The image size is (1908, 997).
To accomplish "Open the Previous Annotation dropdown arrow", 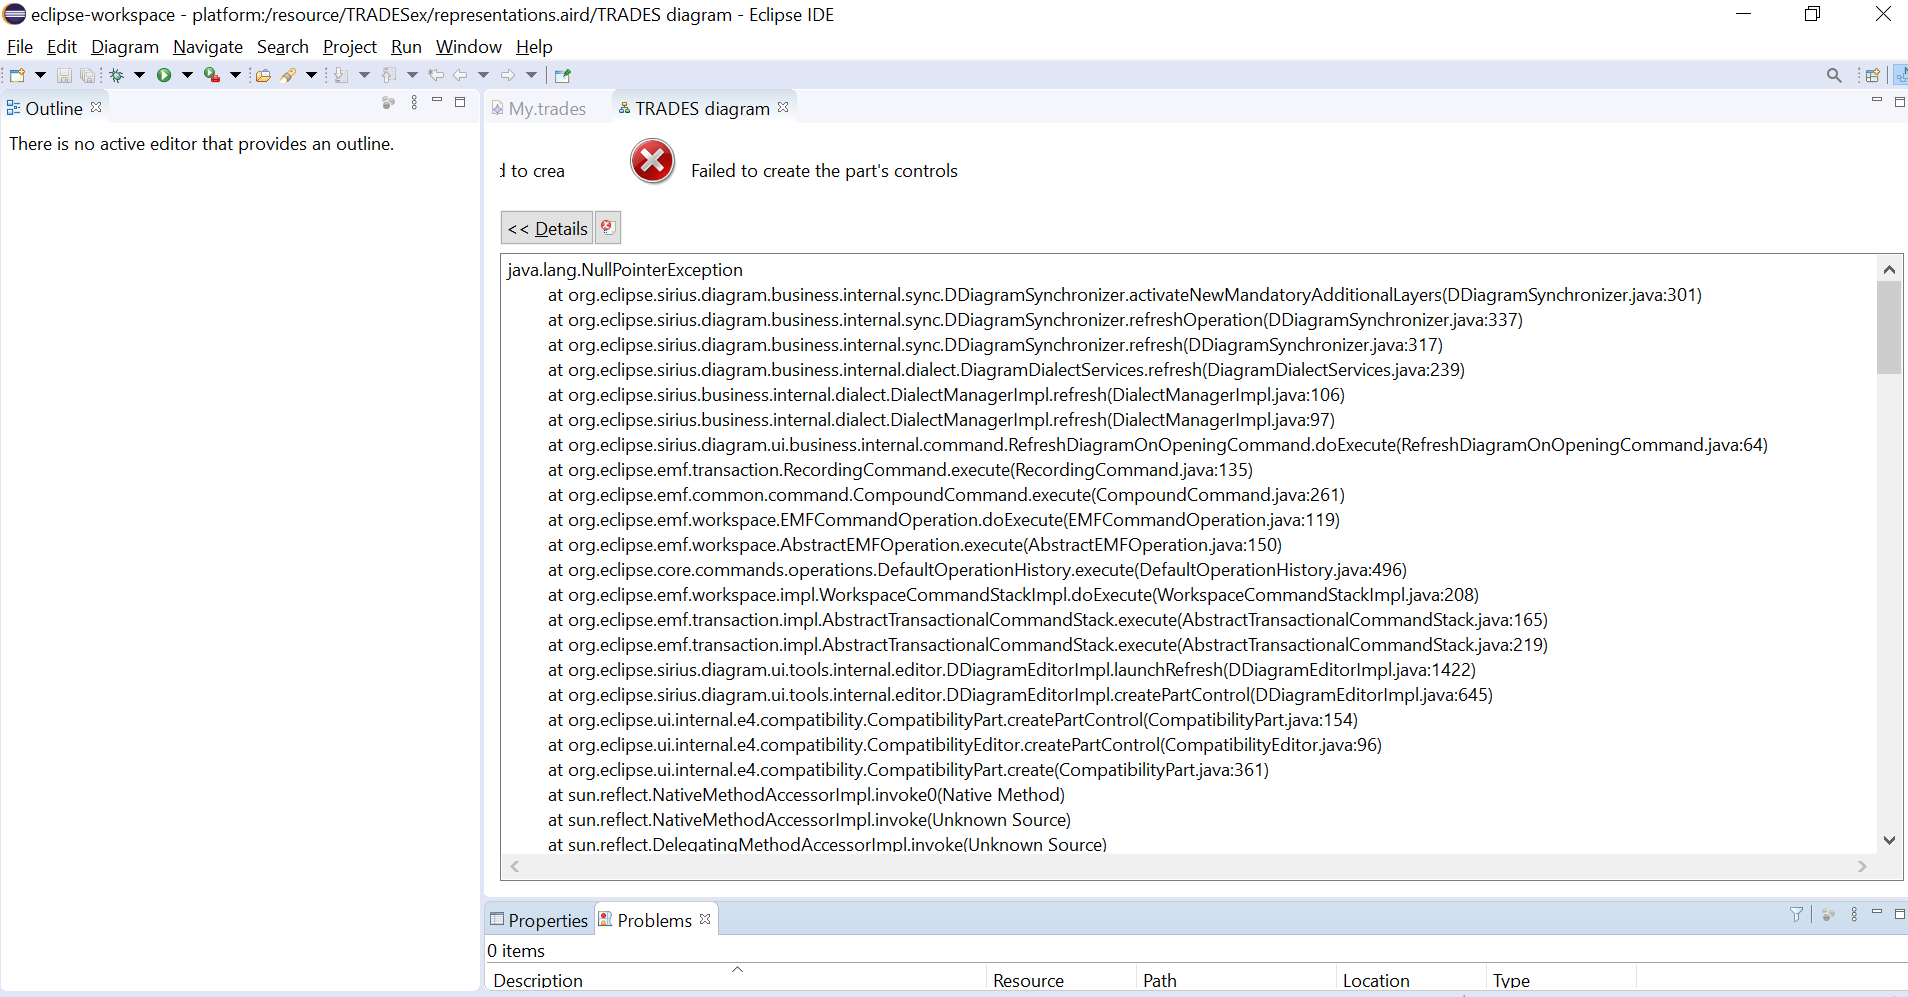I will pyautogui.click(x=412, y=75).
